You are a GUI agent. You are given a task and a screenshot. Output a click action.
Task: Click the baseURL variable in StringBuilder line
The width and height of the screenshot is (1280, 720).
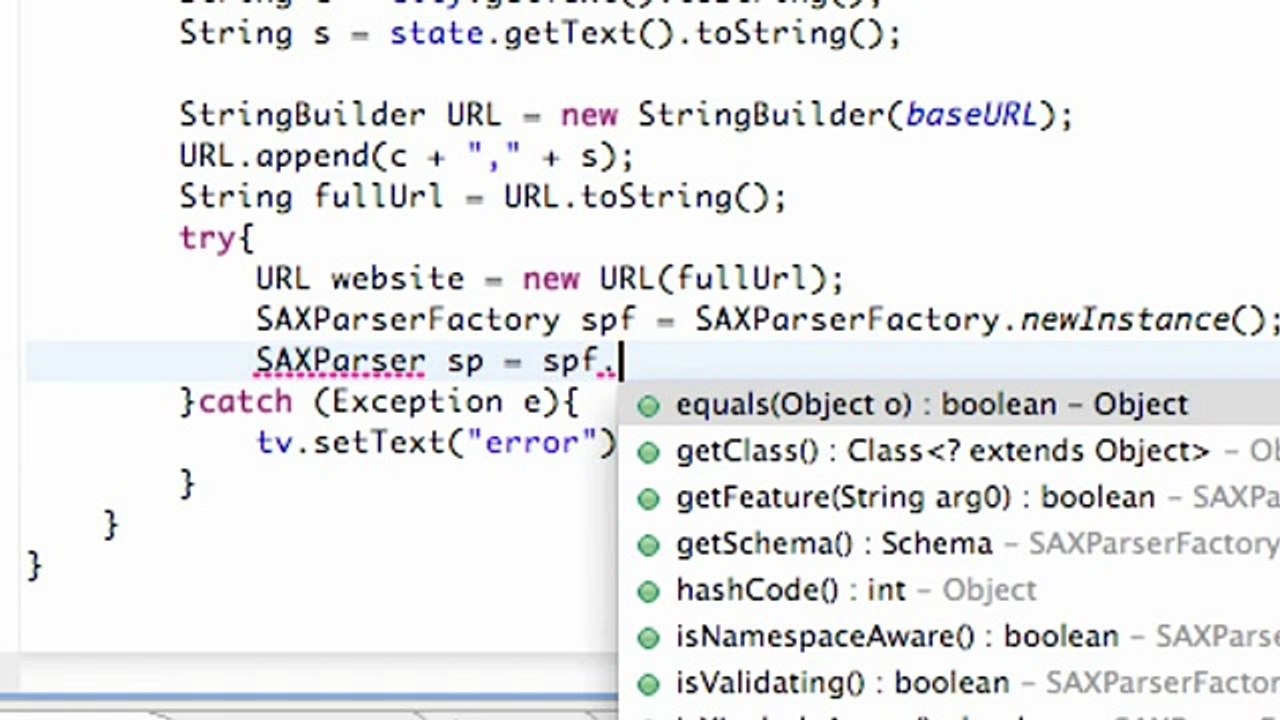pos(970,115)
